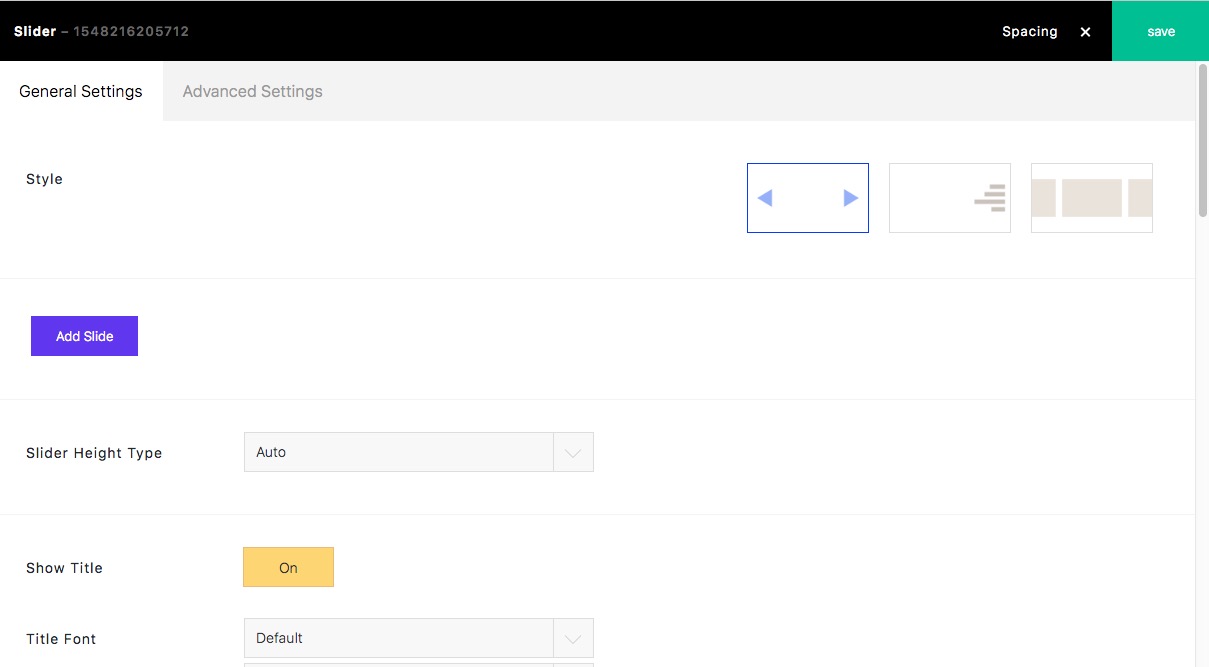This screenshot has width=1209, height=667.
Task: Switch to the Advanced Settings tab
Action: 252,91
